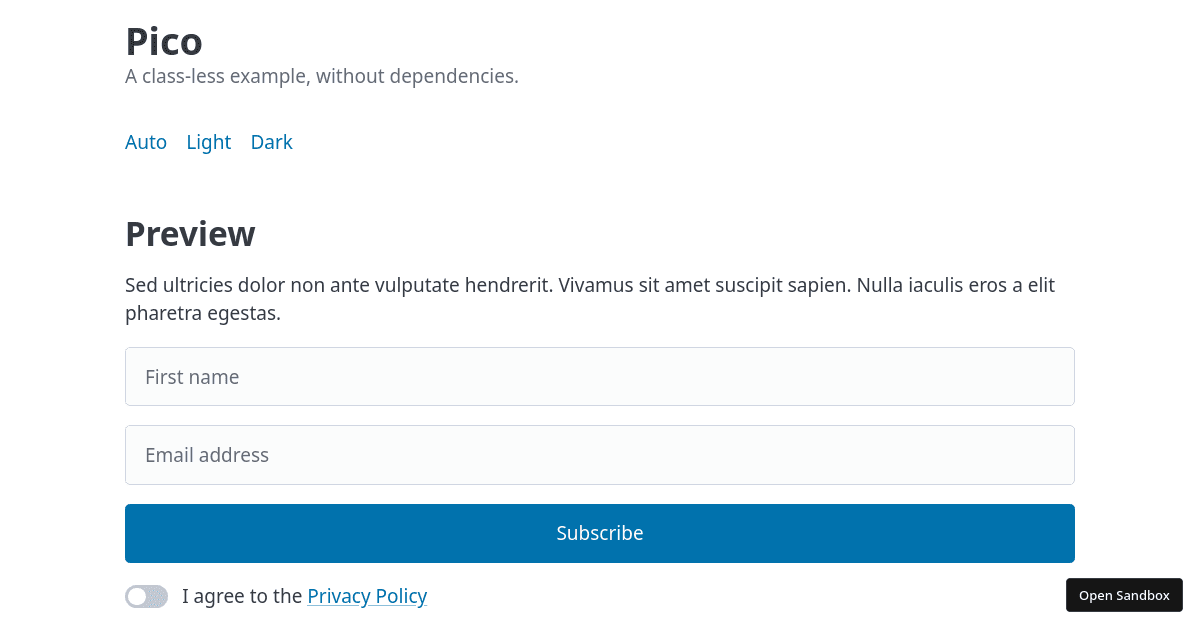Click the First name input field

pyautogui.click(x=600, y=377)
